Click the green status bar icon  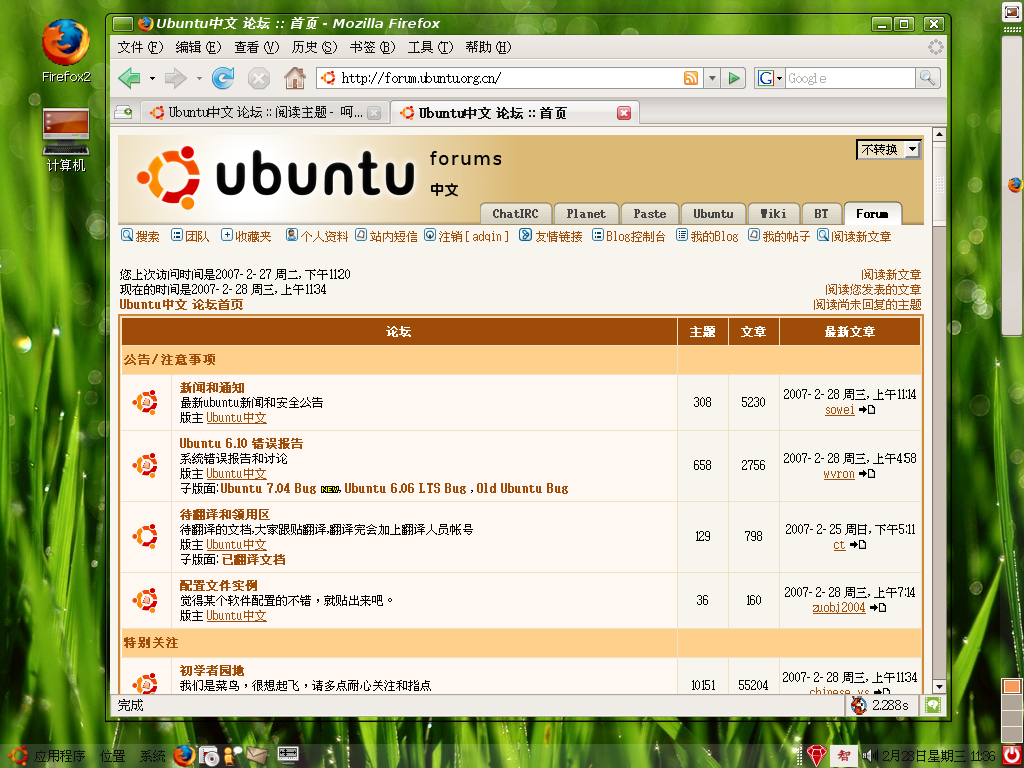(x=933, y=705)
